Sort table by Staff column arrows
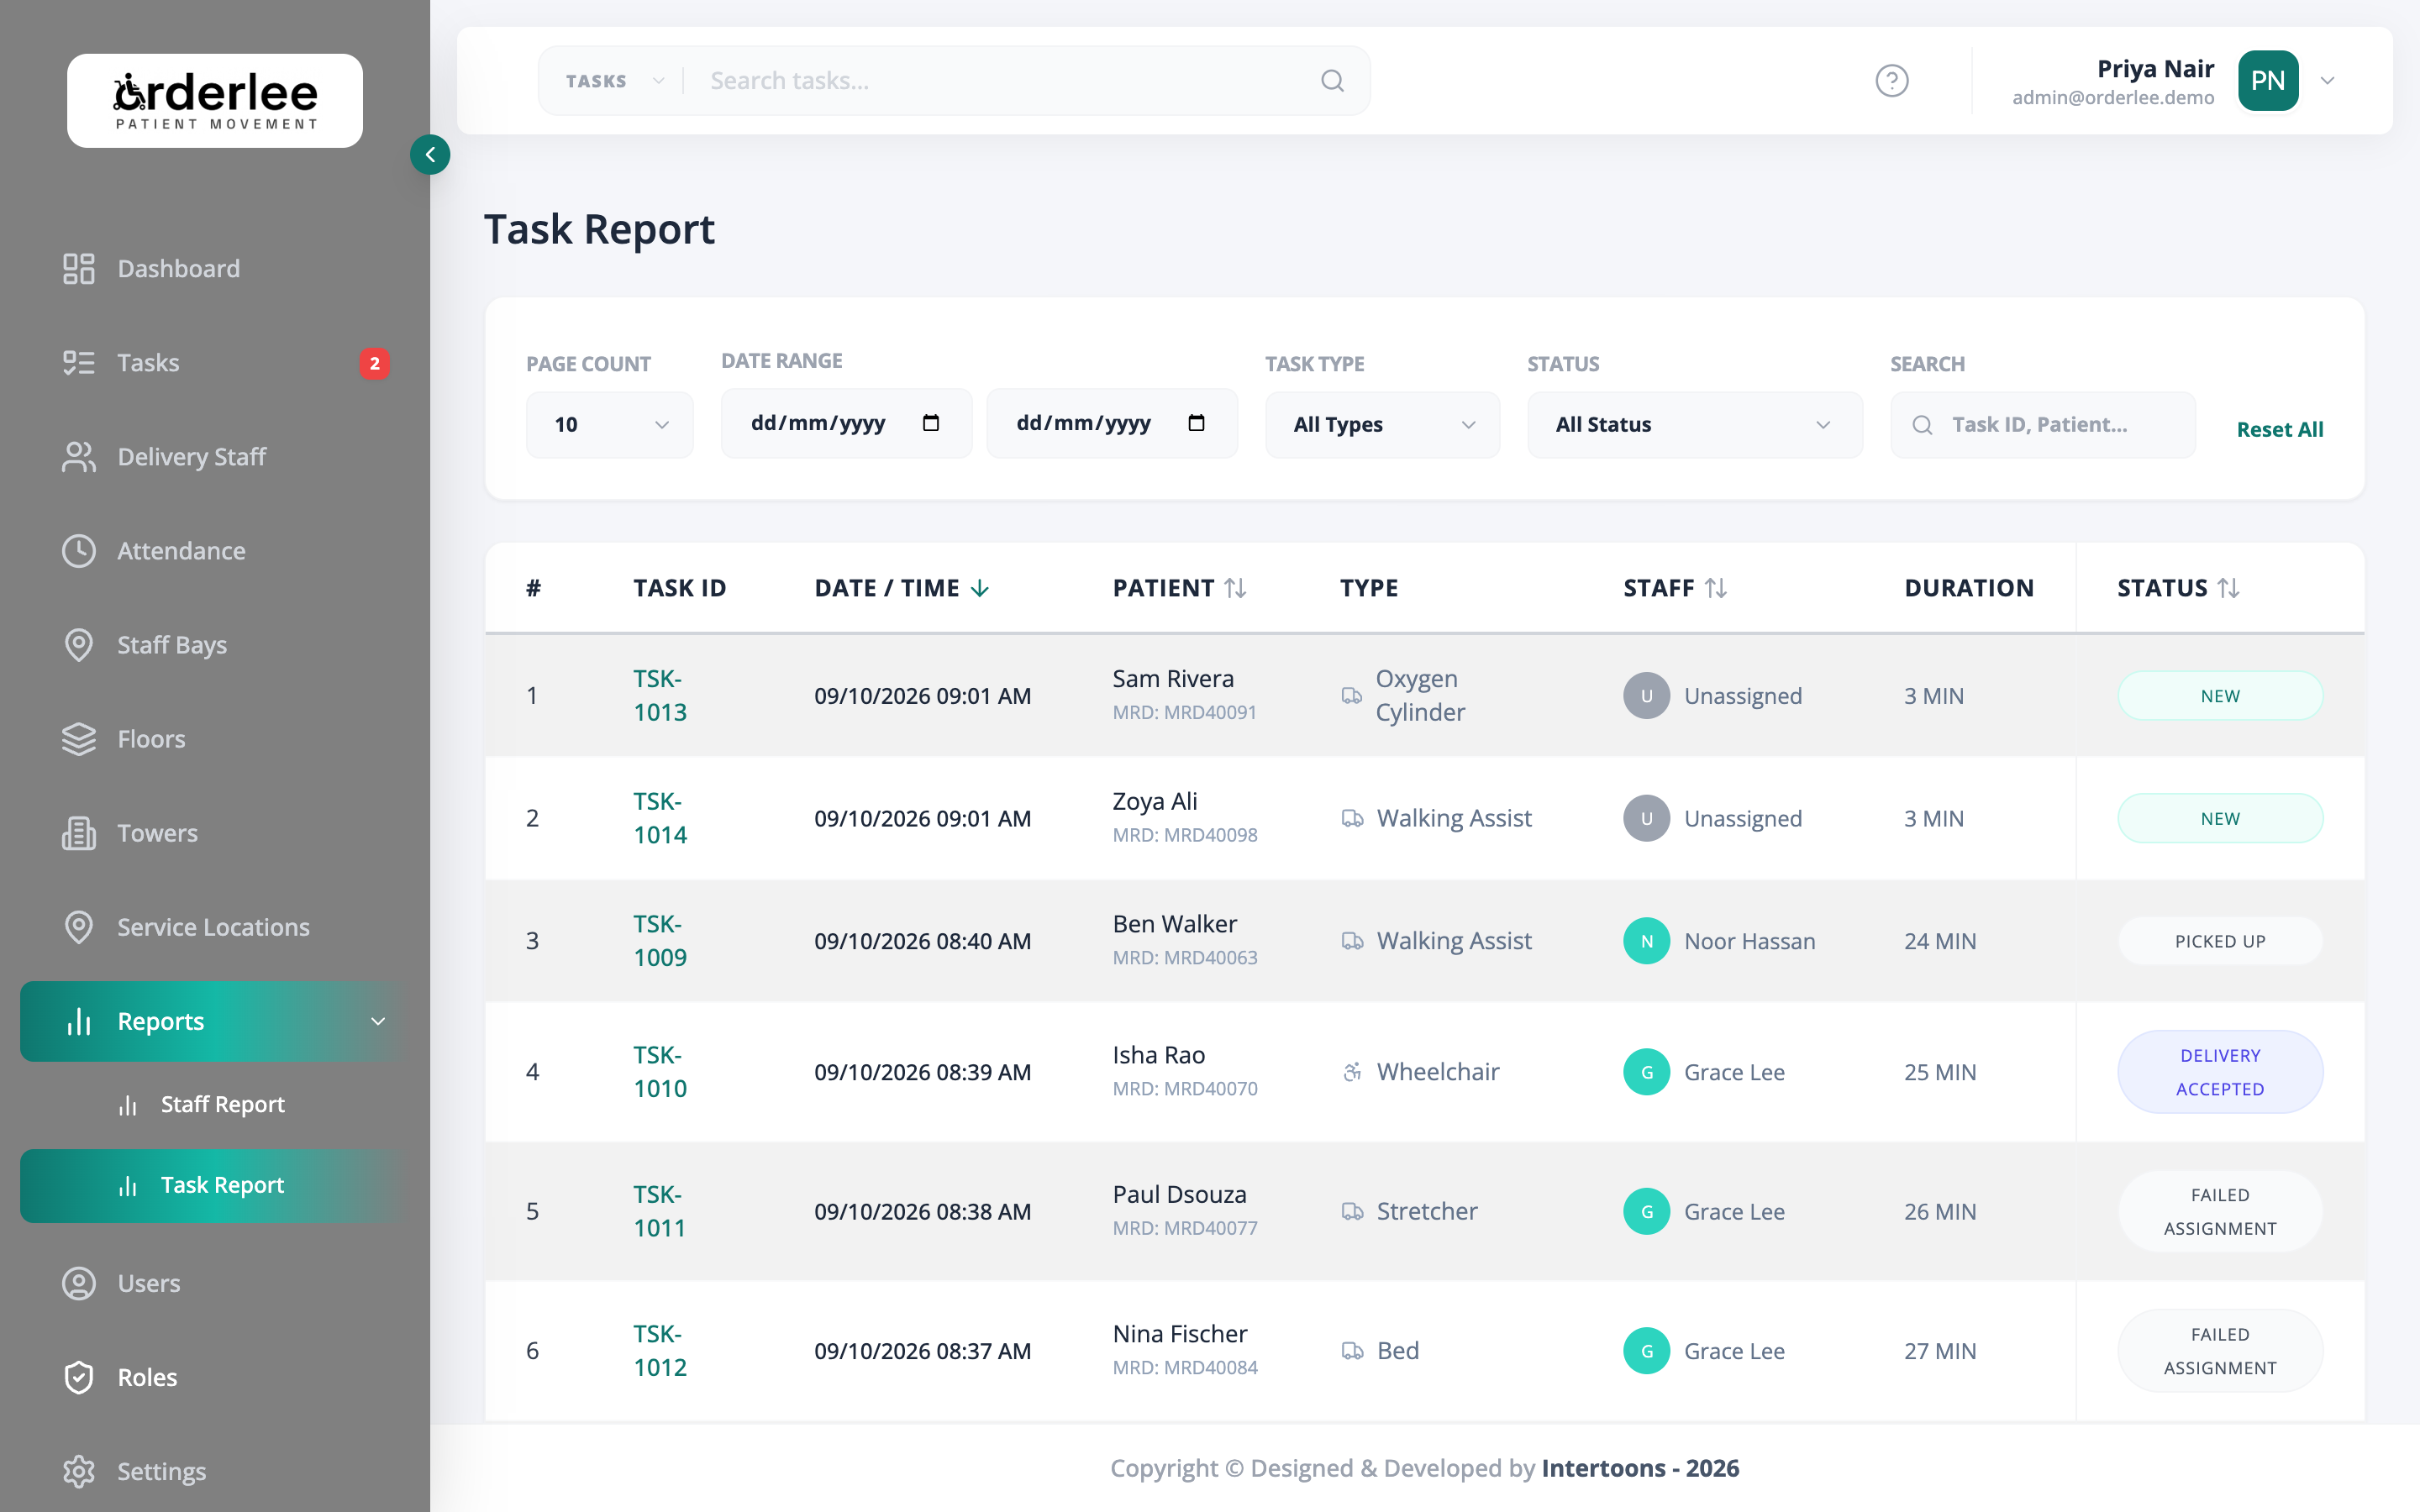 click(1716, 588)
